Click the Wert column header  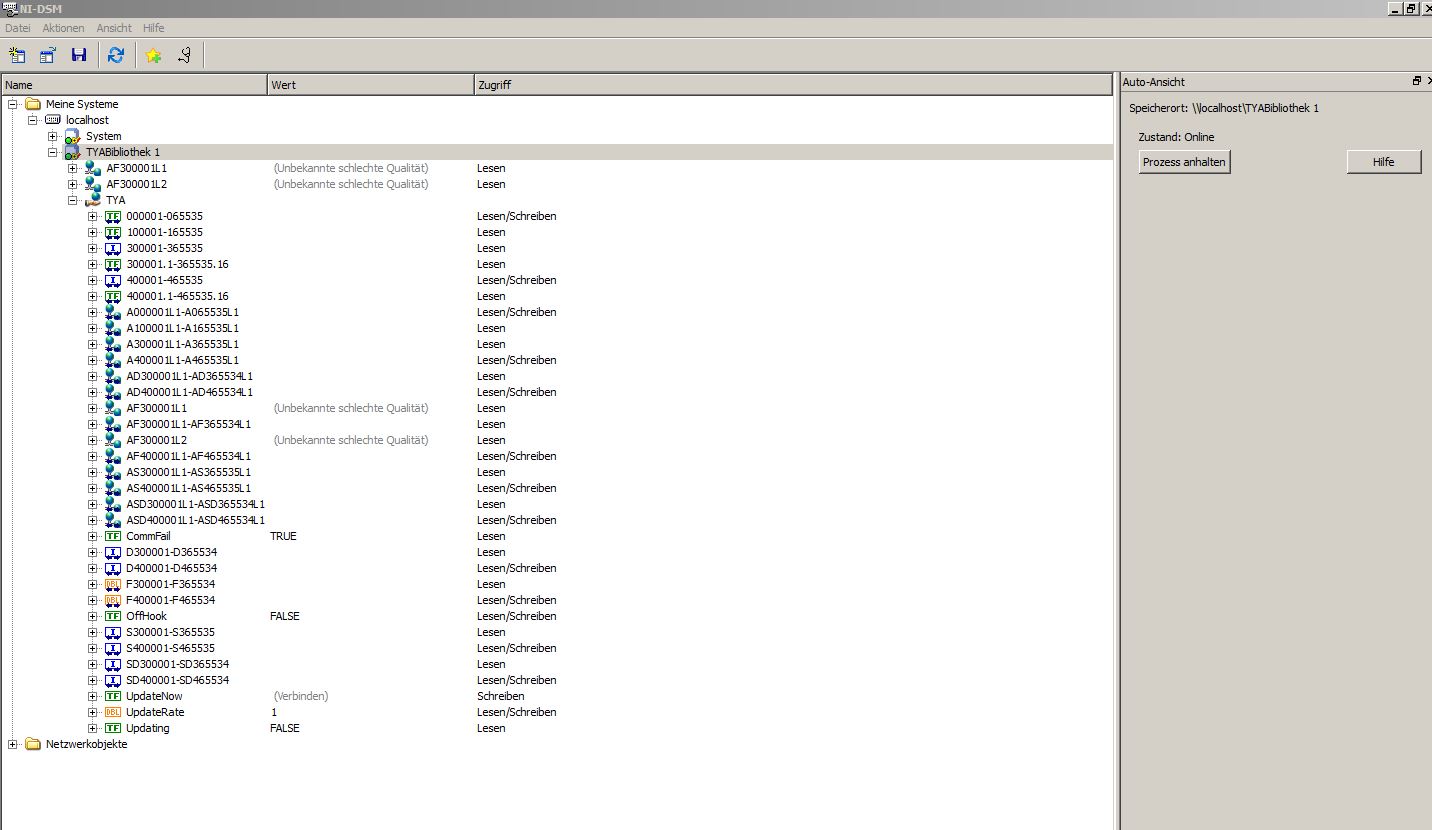371,85
